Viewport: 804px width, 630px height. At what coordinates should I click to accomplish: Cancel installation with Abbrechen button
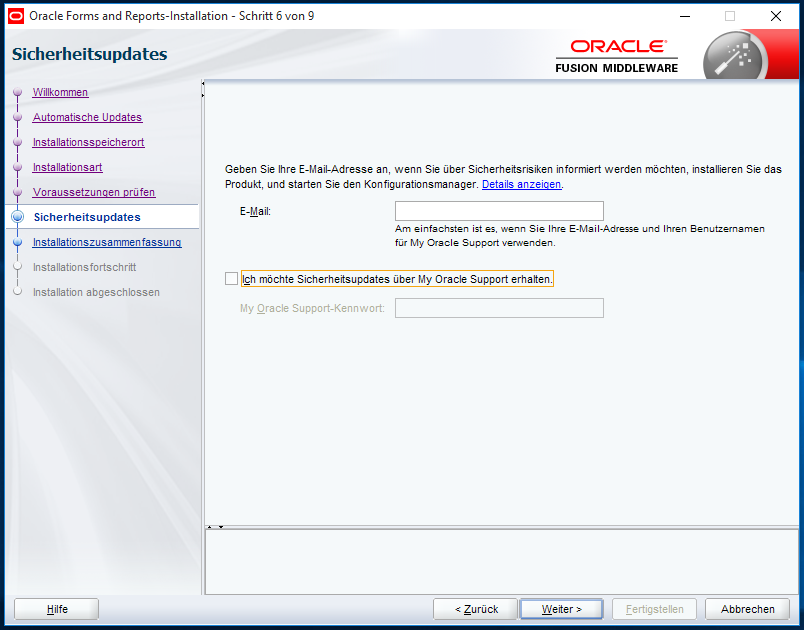click(x=747, y=609)
